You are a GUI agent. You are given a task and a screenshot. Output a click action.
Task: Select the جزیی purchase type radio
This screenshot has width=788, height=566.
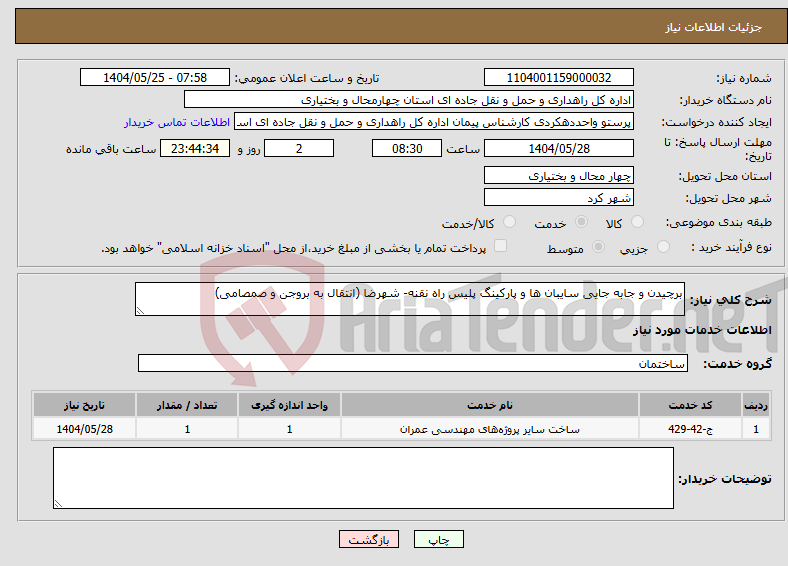(x=663, y=246)
